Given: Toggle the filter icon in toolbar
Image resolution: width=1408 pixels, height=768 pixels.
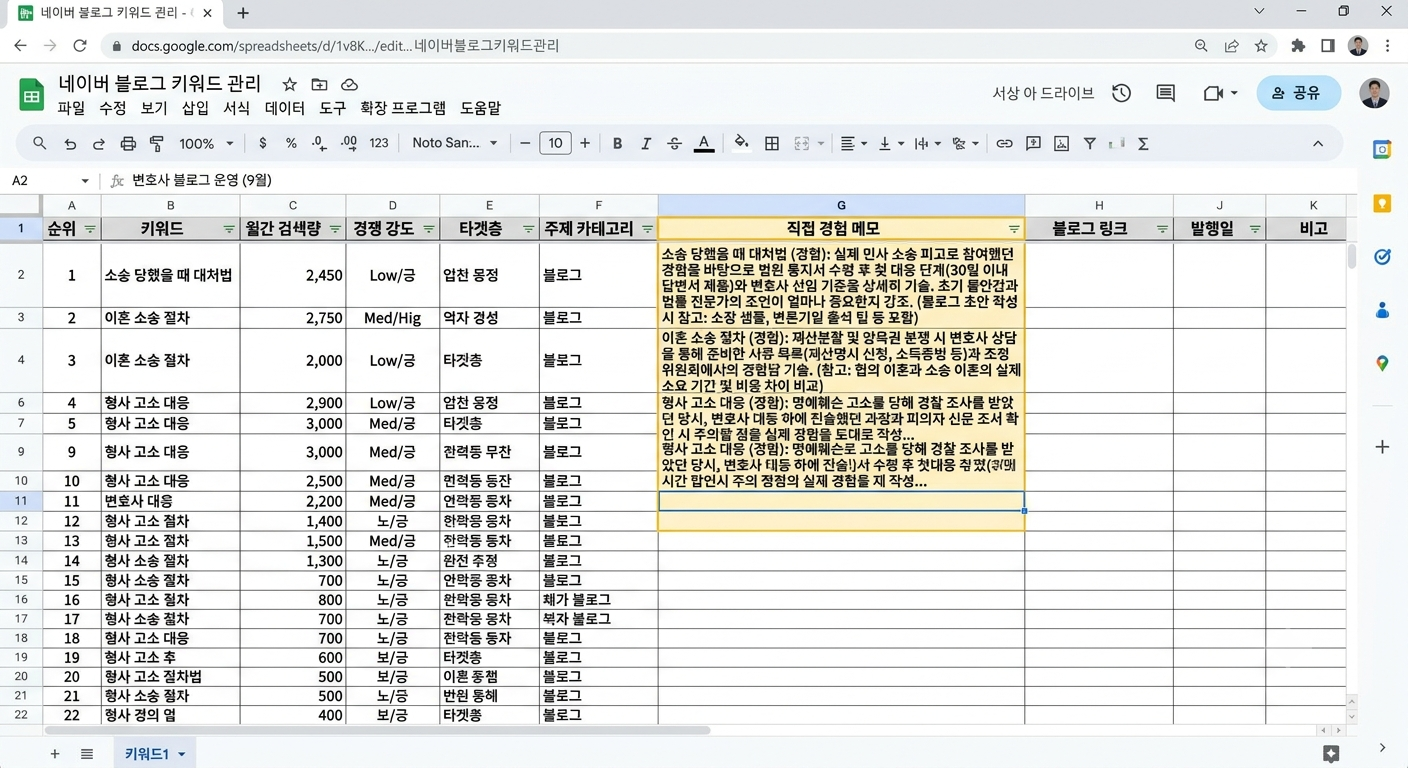Looking at the screenshot, I should [x=1090, y=144].
